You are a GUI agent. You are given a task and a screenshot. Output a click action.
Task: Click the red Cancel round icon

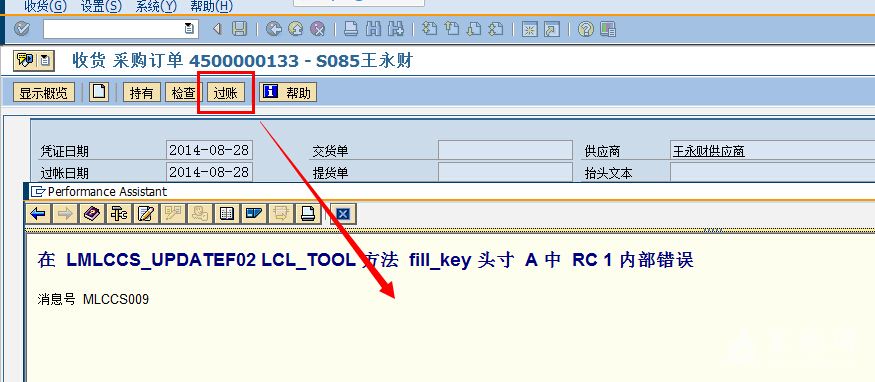(318, 29)
